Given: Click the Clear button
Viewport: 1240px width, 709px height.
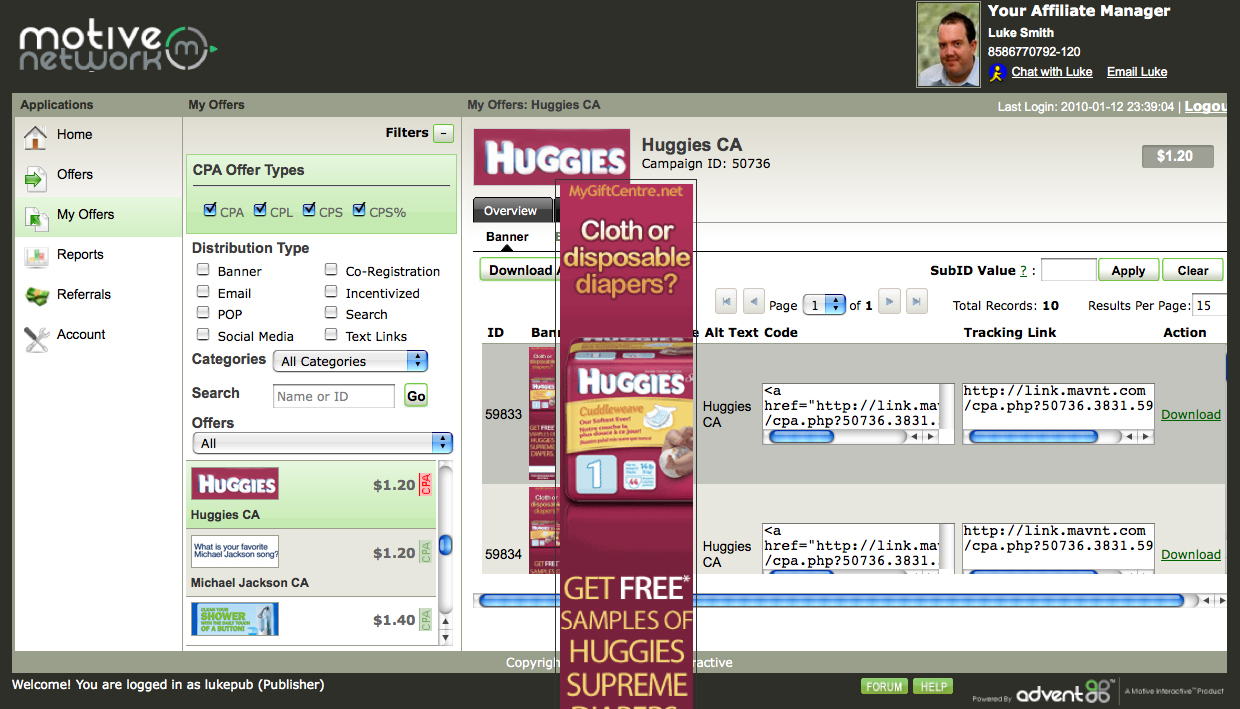Looking at the screenshot, I should point(1193,270).
